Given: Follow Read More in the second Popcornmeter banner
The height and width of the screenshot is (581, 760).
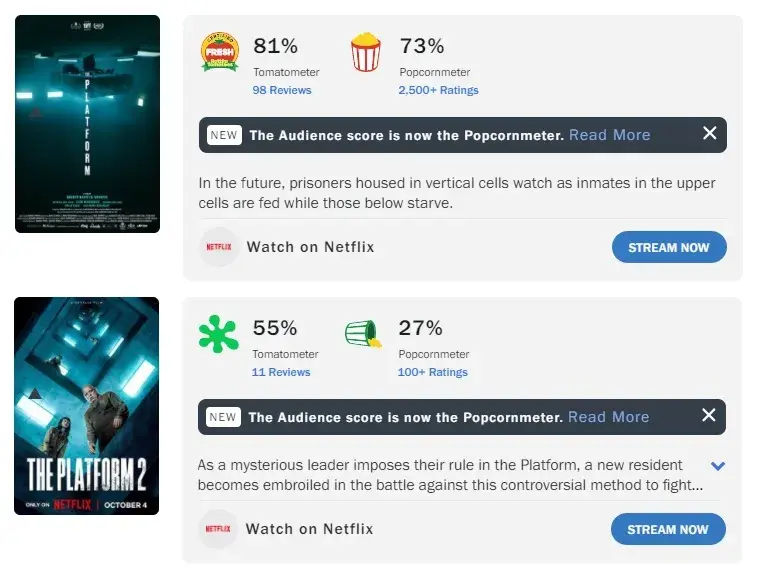Looking at the screenshot, I should pyautogui.click(x=608, y=417).
